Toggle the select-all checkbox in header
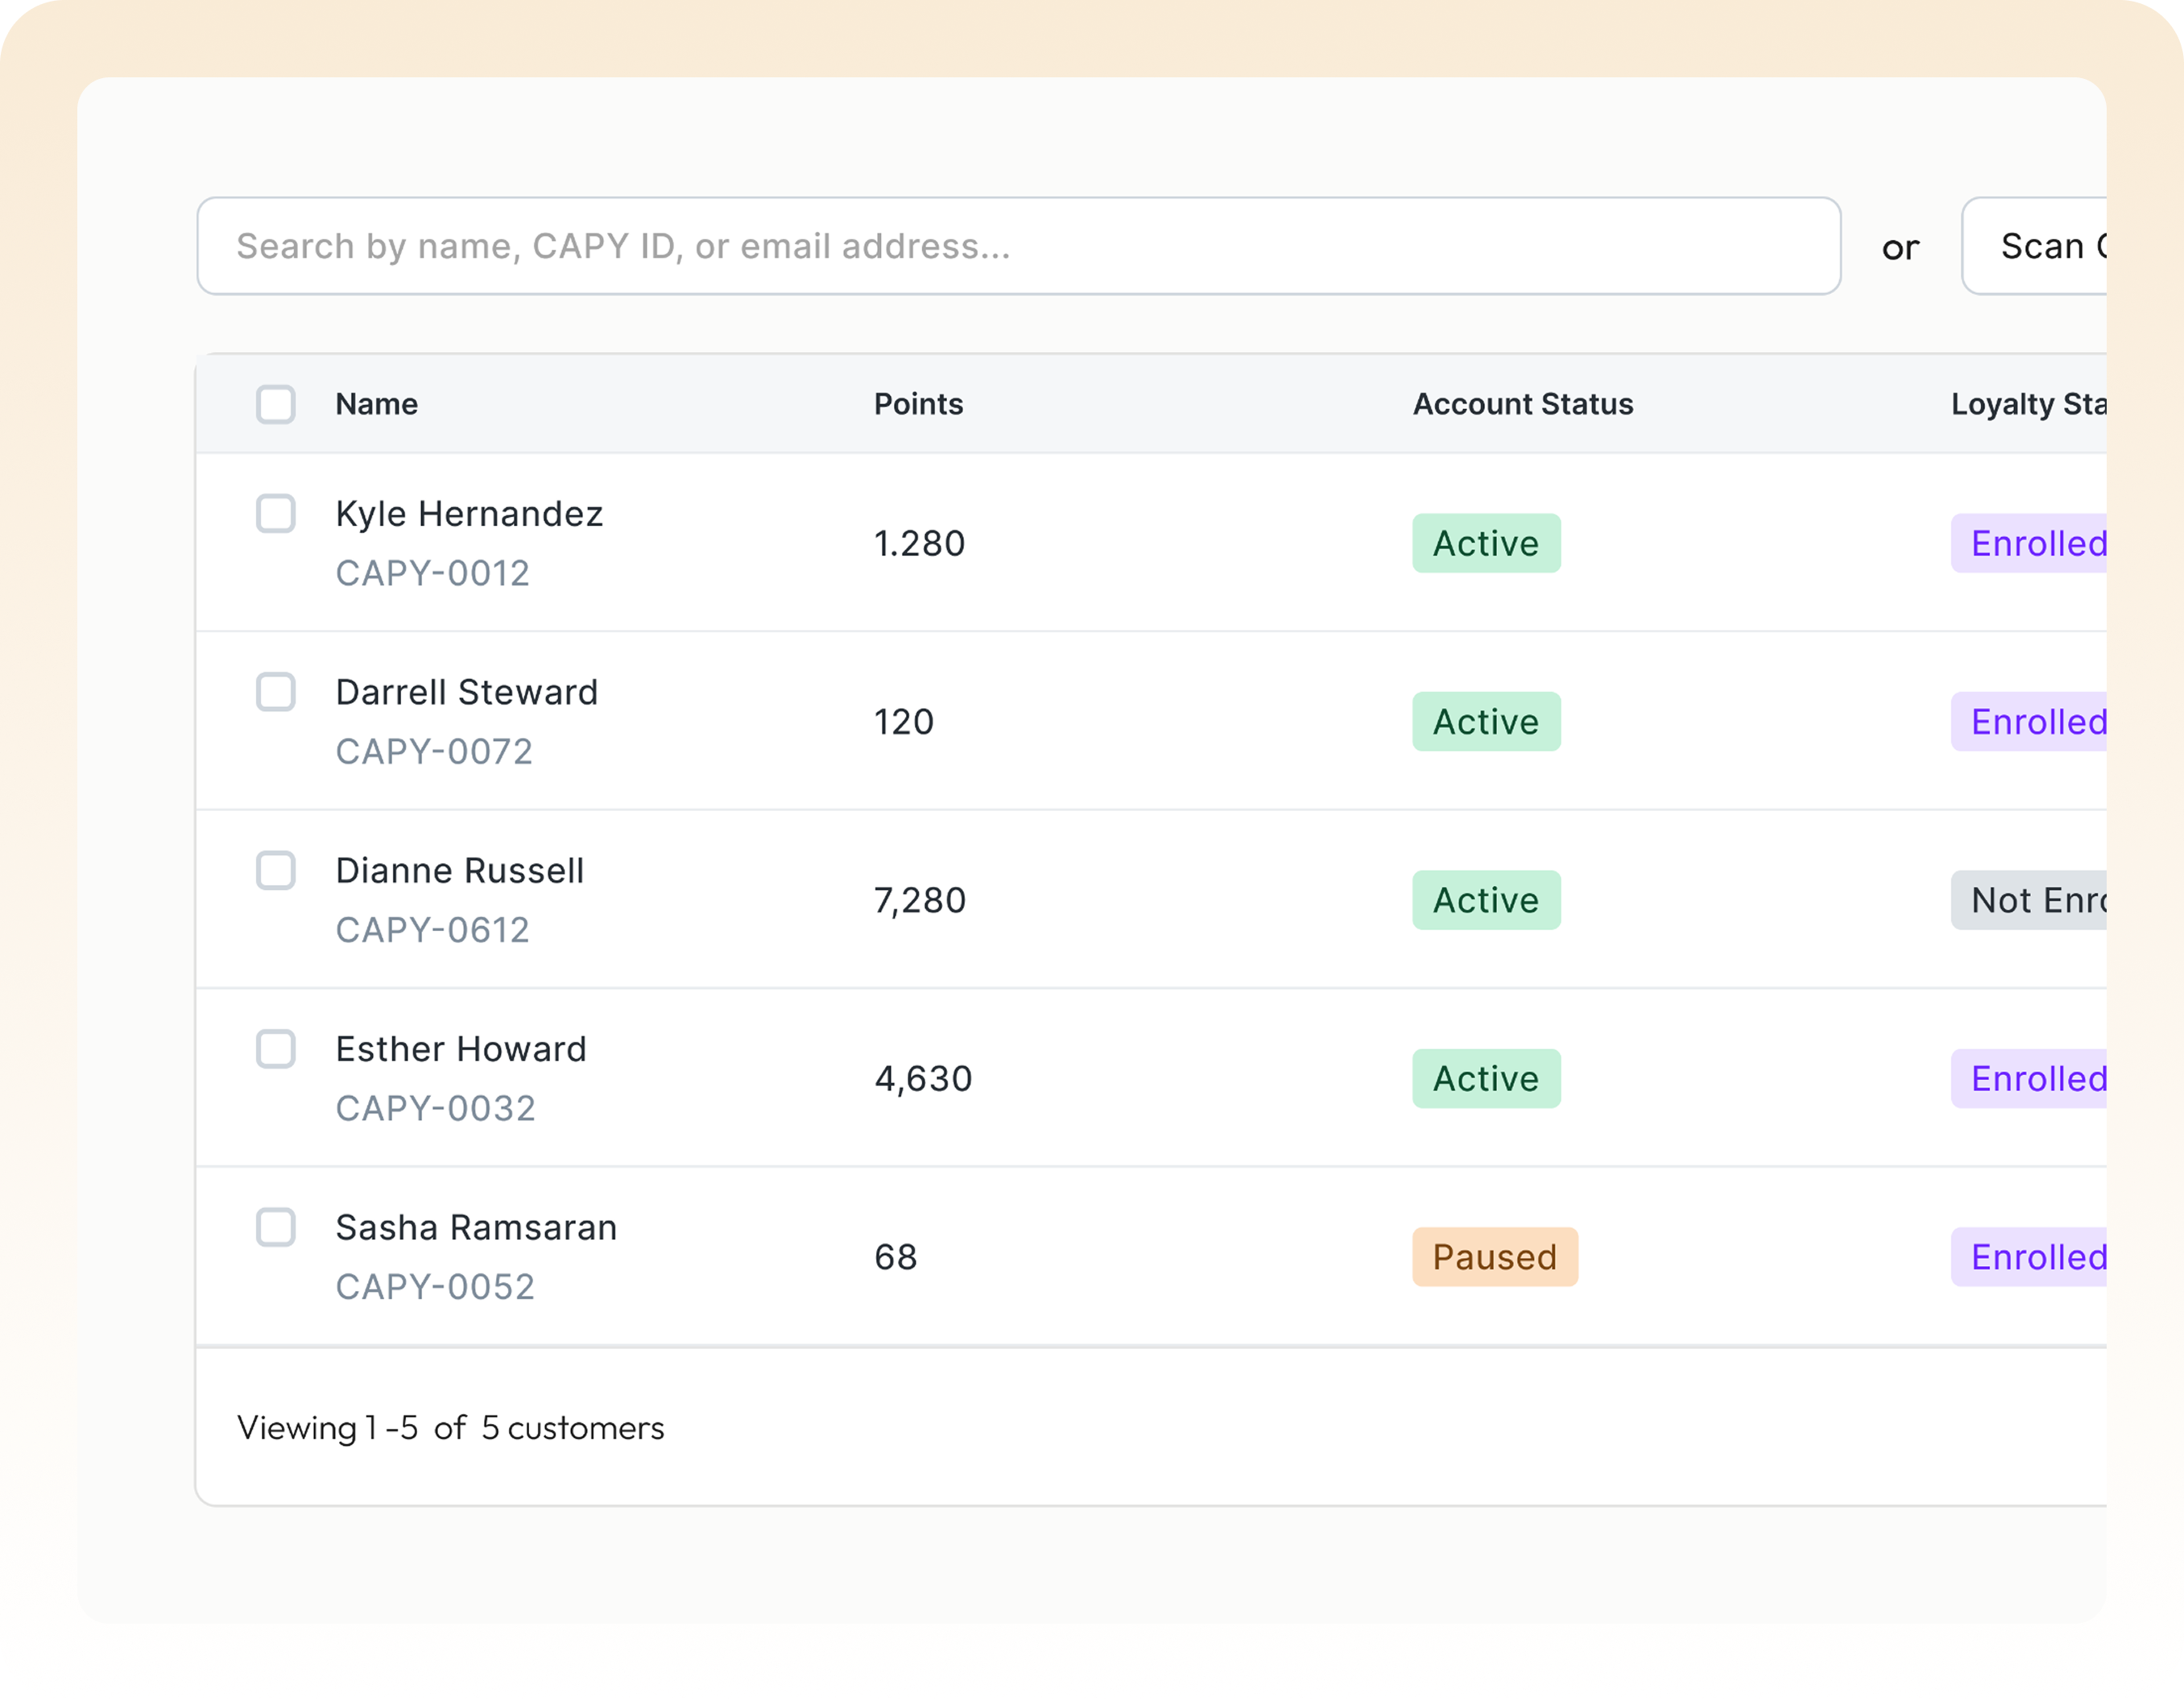This screenshot has width=2184, height=1701. pyautogui.click(x=276, y=404)
